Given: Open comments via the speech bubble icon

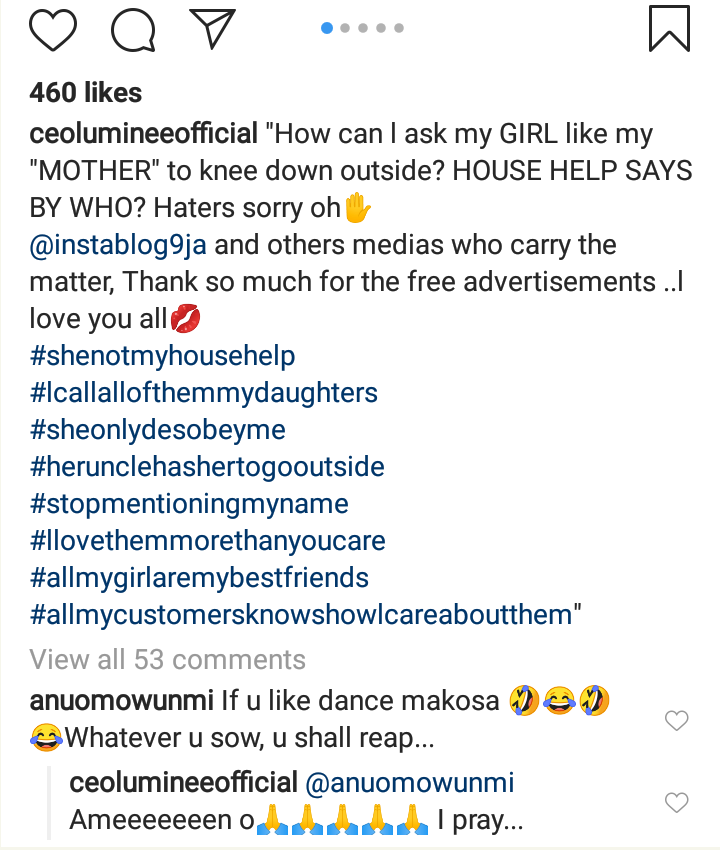Looking at the screenshot, I should pos(133,30).
